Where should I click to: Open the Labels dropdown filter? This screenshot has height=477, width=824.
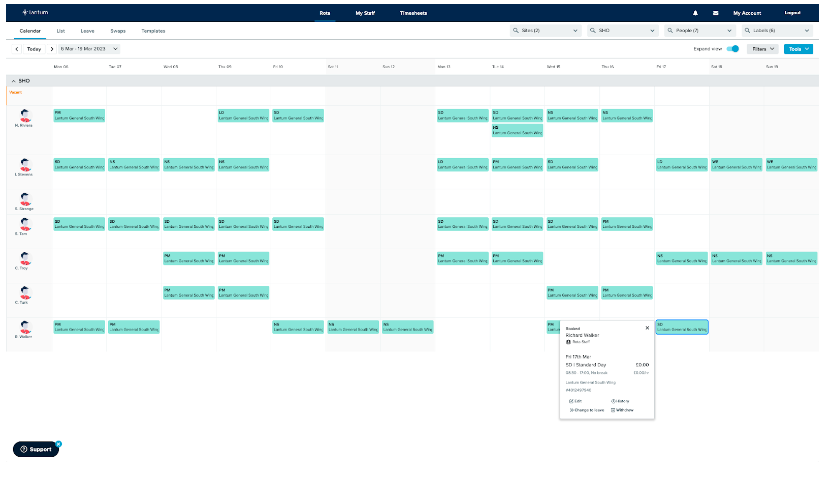[778, 30]
